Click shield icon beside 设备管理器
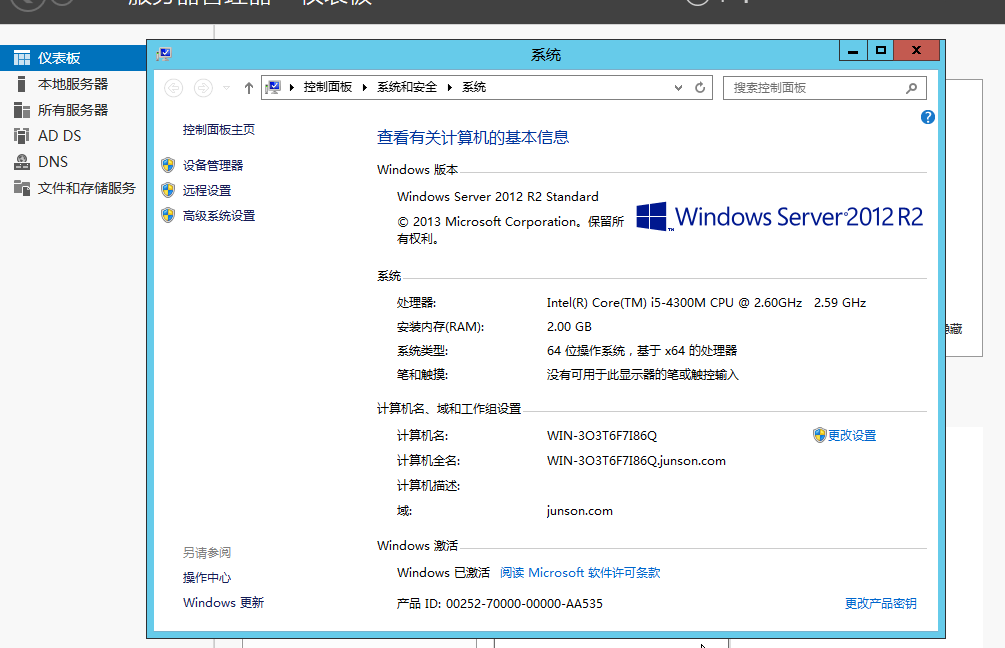 click(168, 165)
